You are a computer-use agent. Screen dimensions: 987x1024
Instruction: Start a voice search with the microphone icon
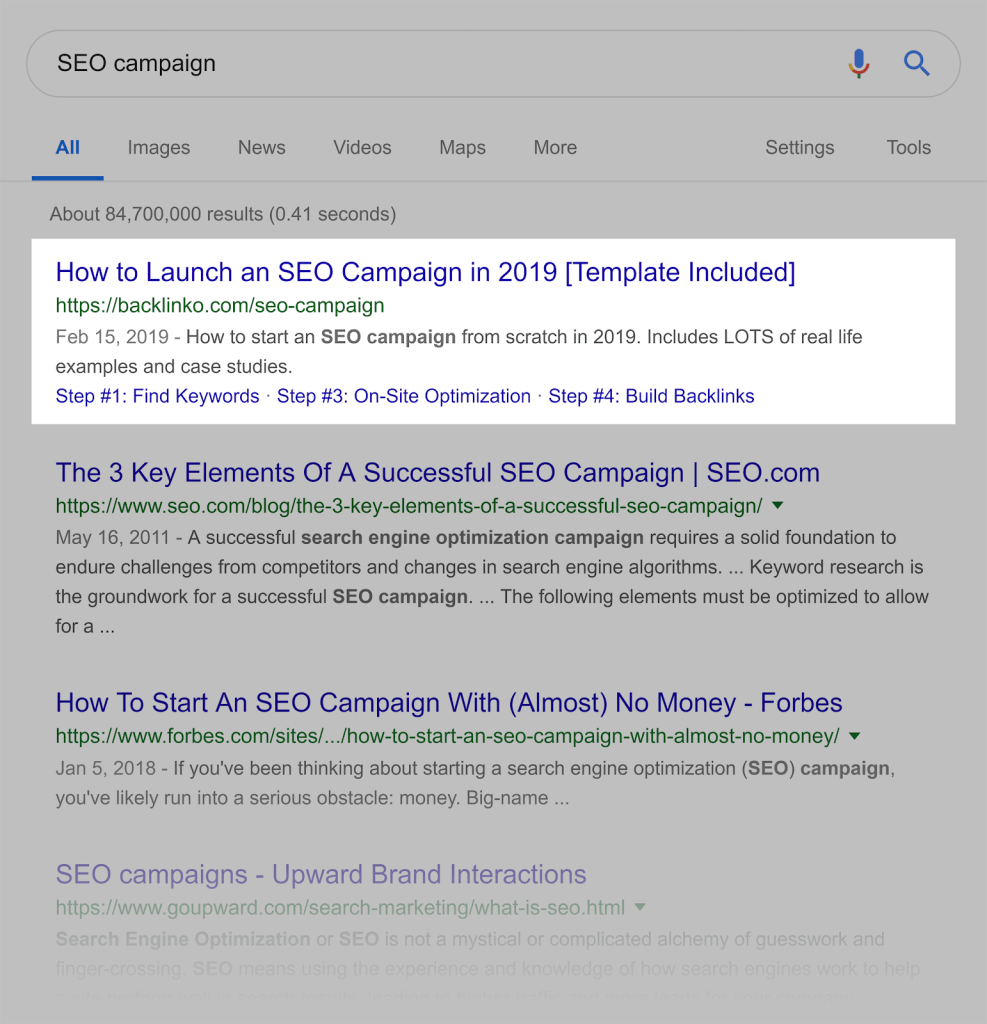click(858, 63)
